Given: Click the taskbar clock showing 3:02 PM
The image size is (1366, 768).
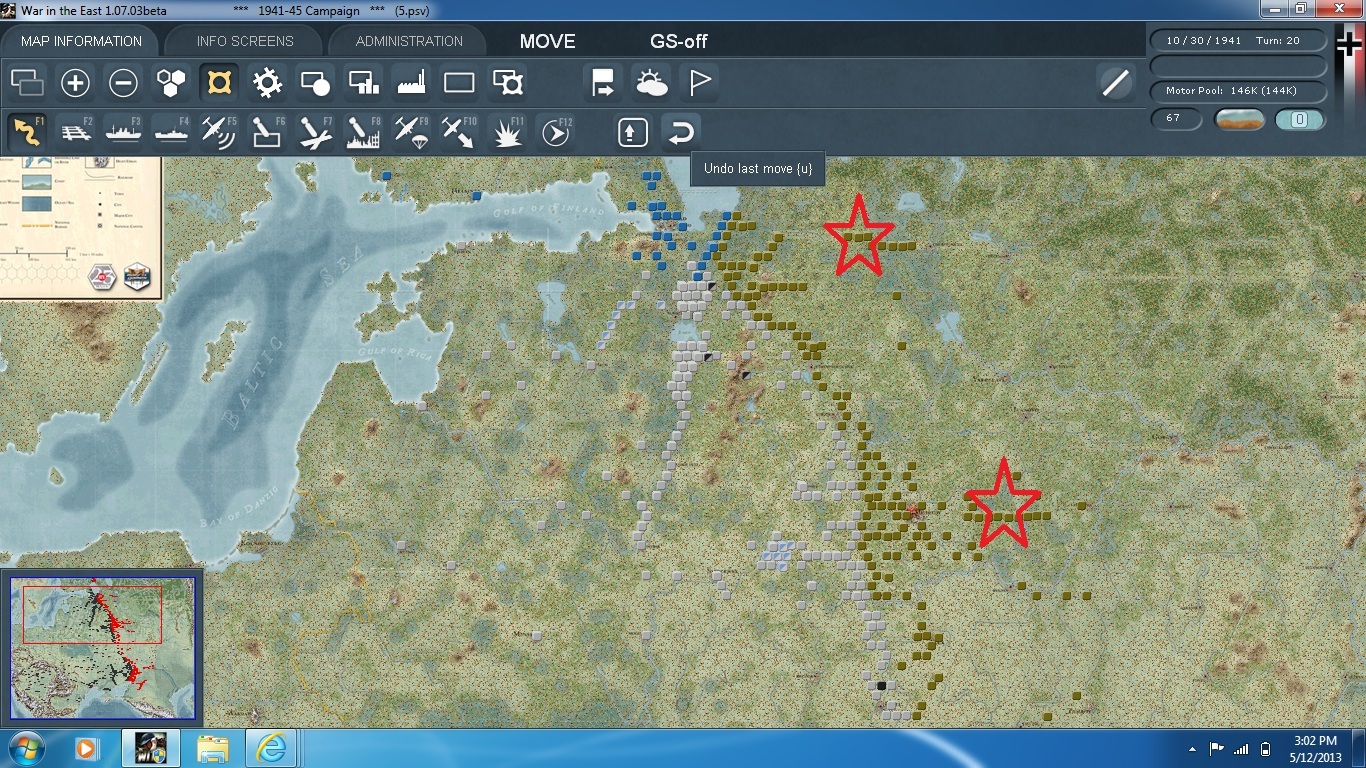Looking at the screenshot, I should 1314,748.
